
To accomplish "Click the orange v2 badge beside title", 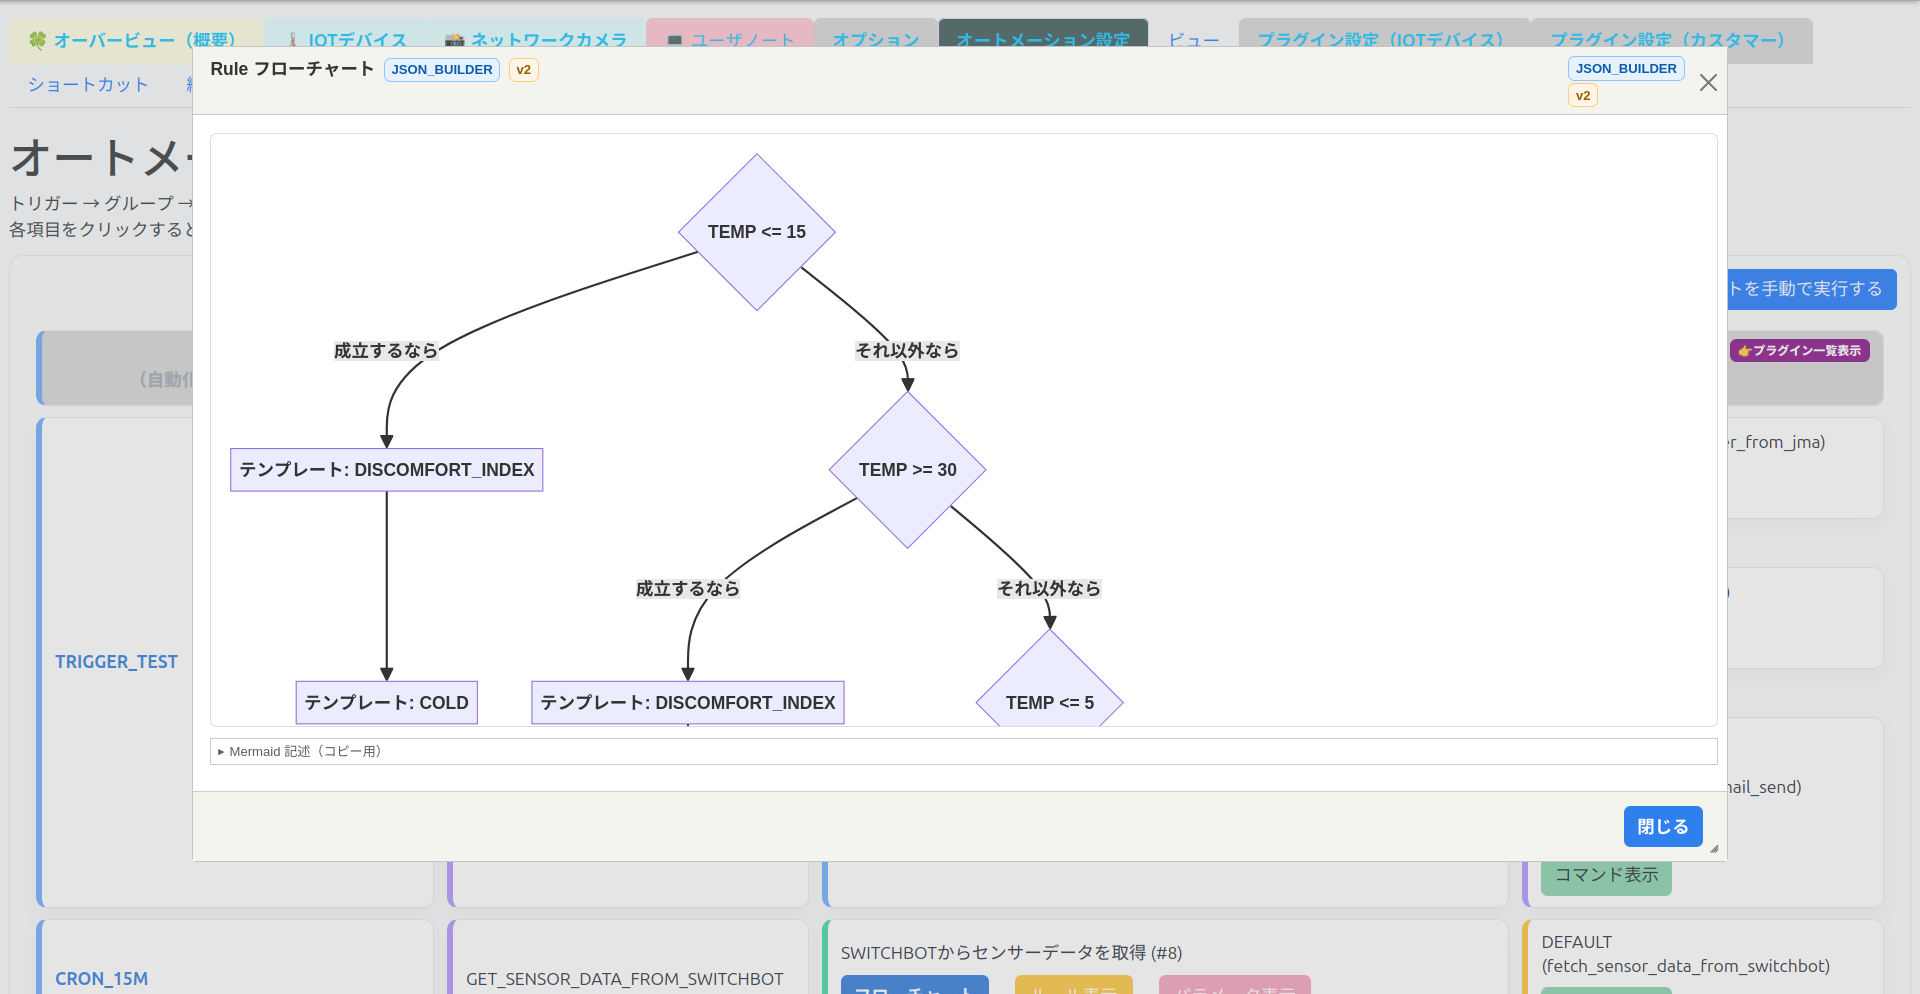I will pyautogui.click(x=523, y=70).
